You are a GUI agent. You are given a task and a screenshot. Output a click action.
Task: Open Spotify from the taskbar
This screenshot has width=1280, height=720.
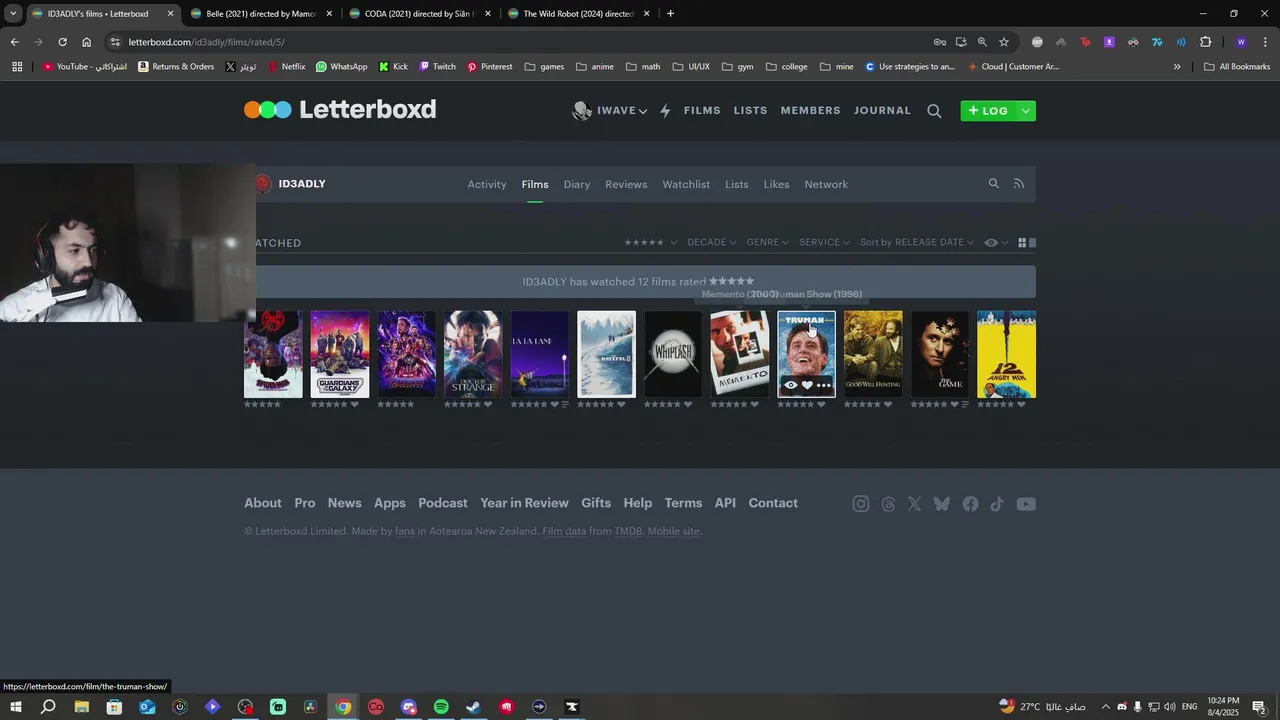[441, 707]
